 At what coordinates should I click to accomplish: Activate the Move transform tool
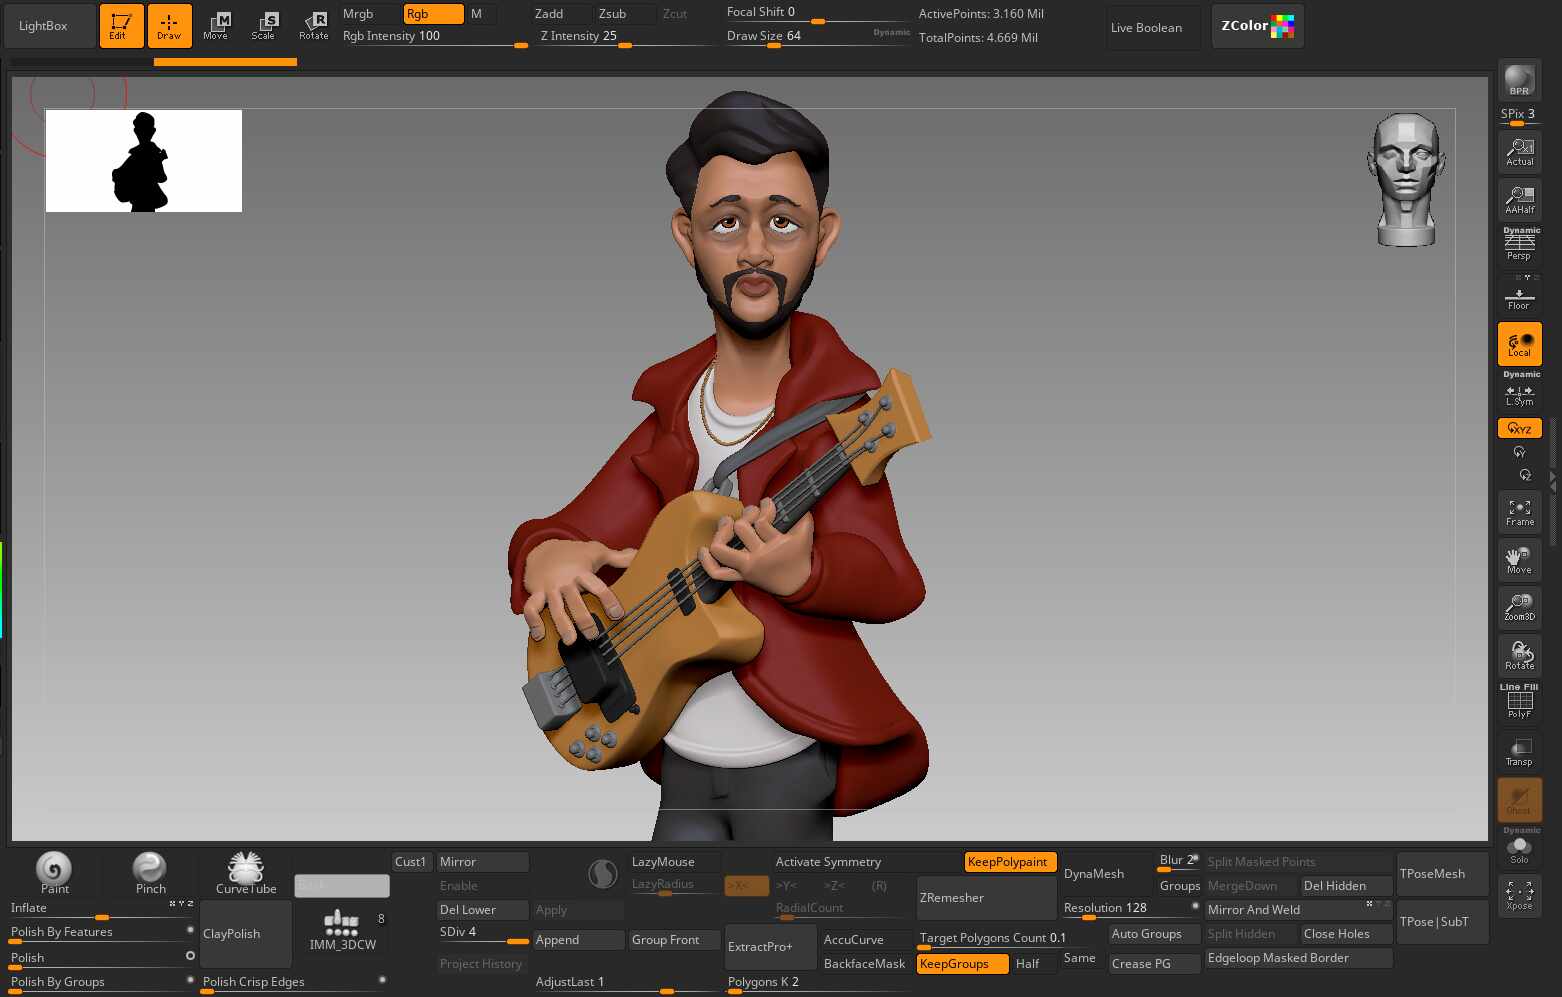click(x=216, y=26)
